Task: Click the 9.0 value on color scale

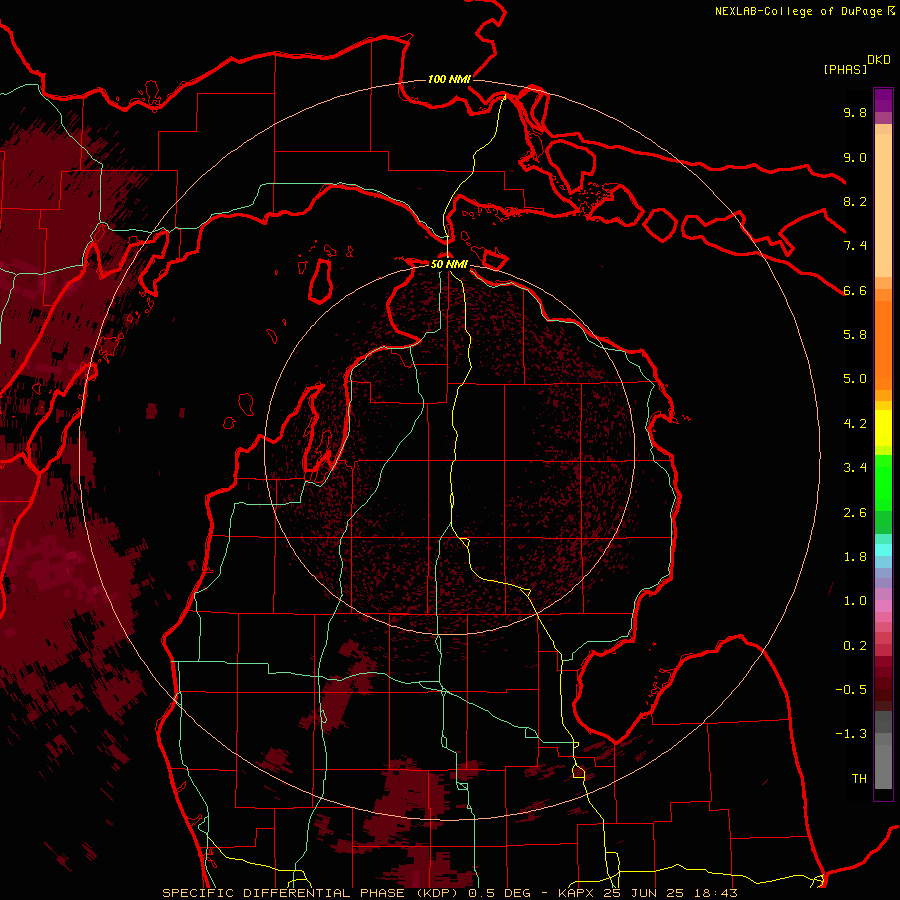Action: (855, 157)
